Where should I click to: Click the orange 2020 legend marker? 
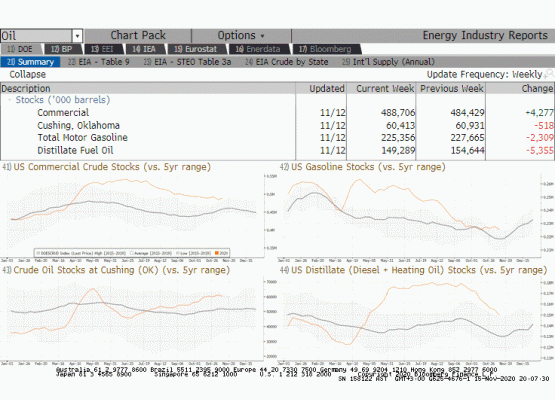pyautogui.click(x=217, y=253)
